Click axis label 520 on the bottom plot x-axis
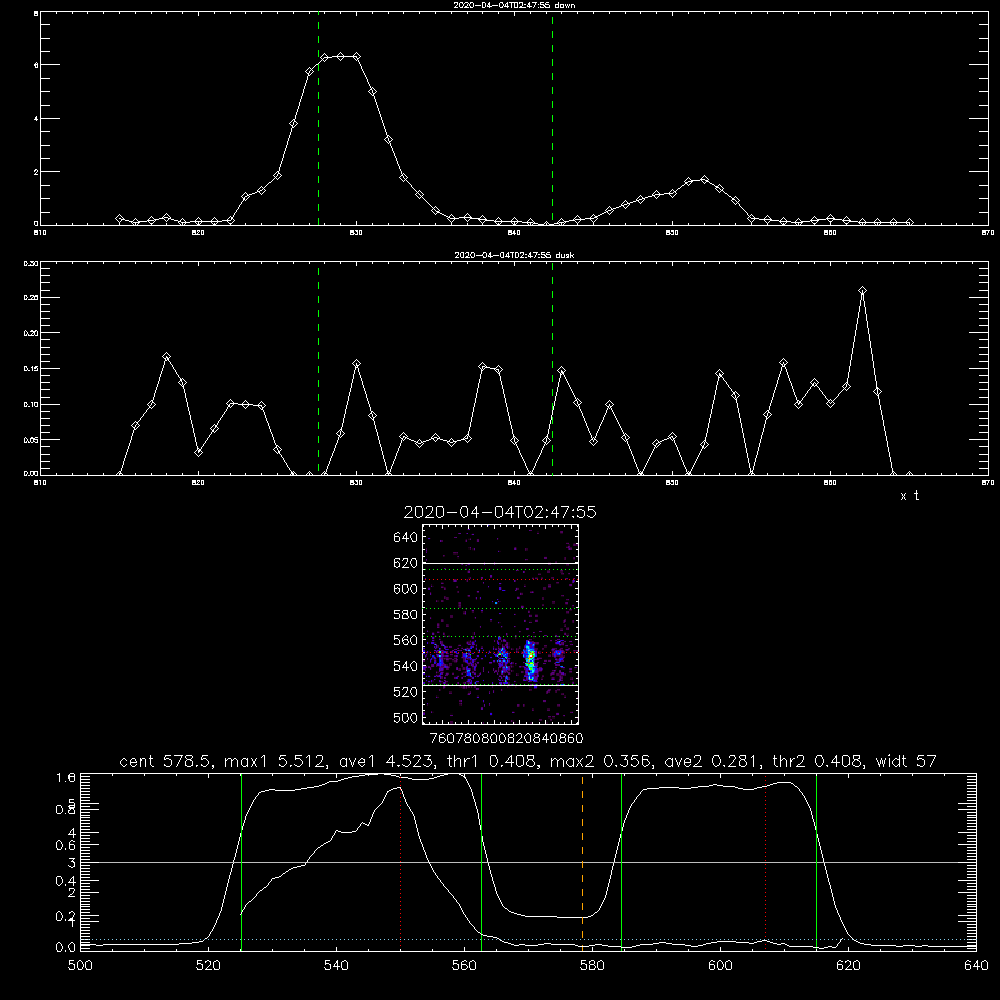Screen dimensions: 1000x1000 pyautogui.click(x=208, y=966)
